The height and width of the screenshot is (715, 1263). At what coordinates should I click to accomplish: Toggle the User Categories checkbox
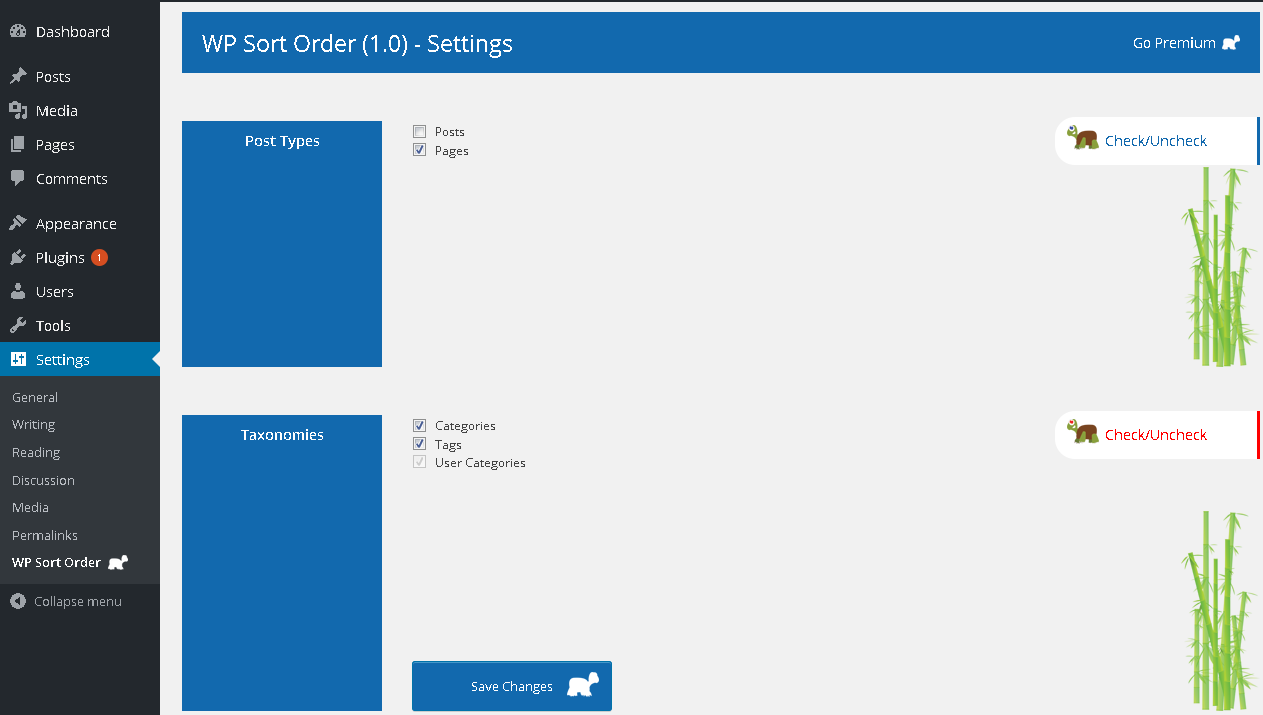pos(420,462)
